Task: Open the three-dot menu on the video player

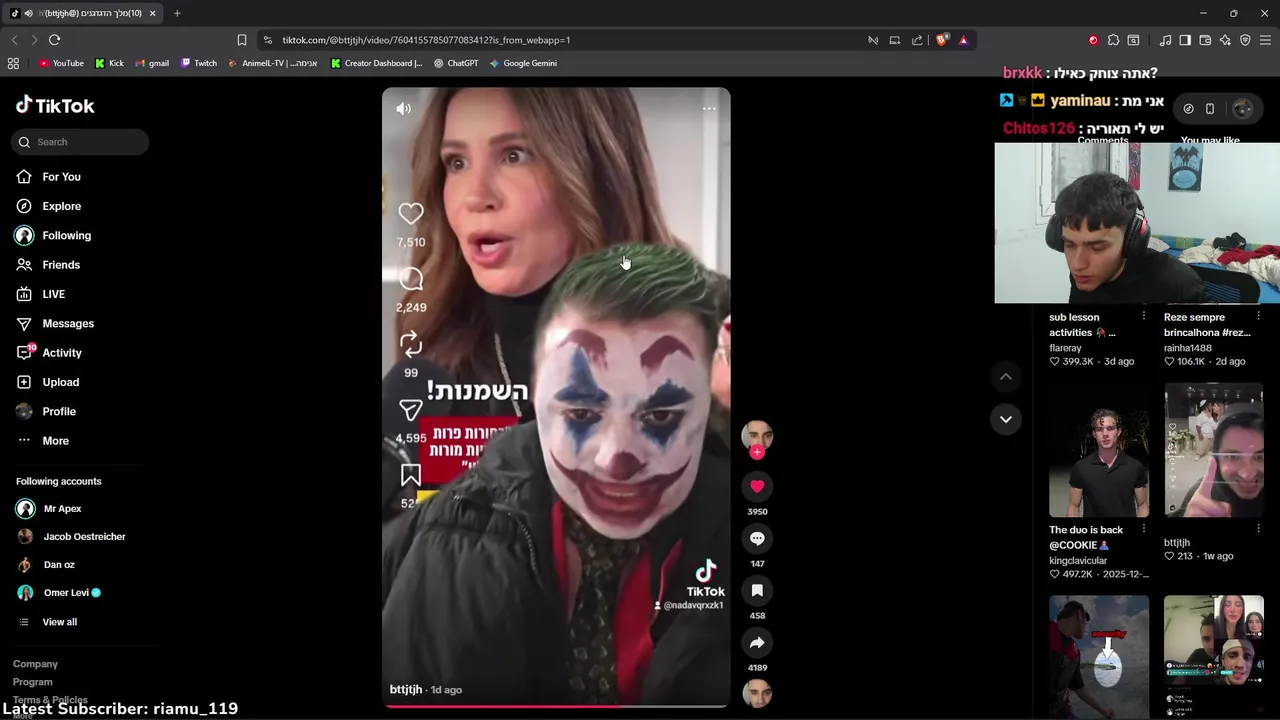Action: [x=709, y=109]
